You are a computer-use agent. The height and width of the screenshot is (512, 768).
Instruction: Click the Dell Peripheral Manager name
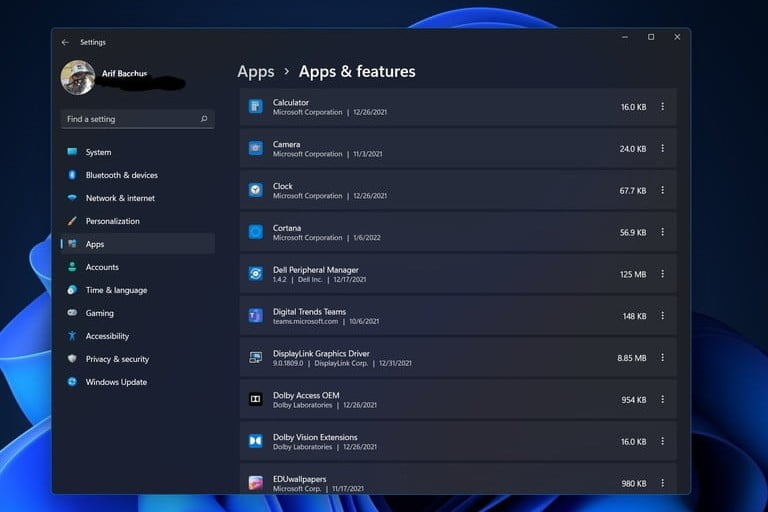click(315, 269)
